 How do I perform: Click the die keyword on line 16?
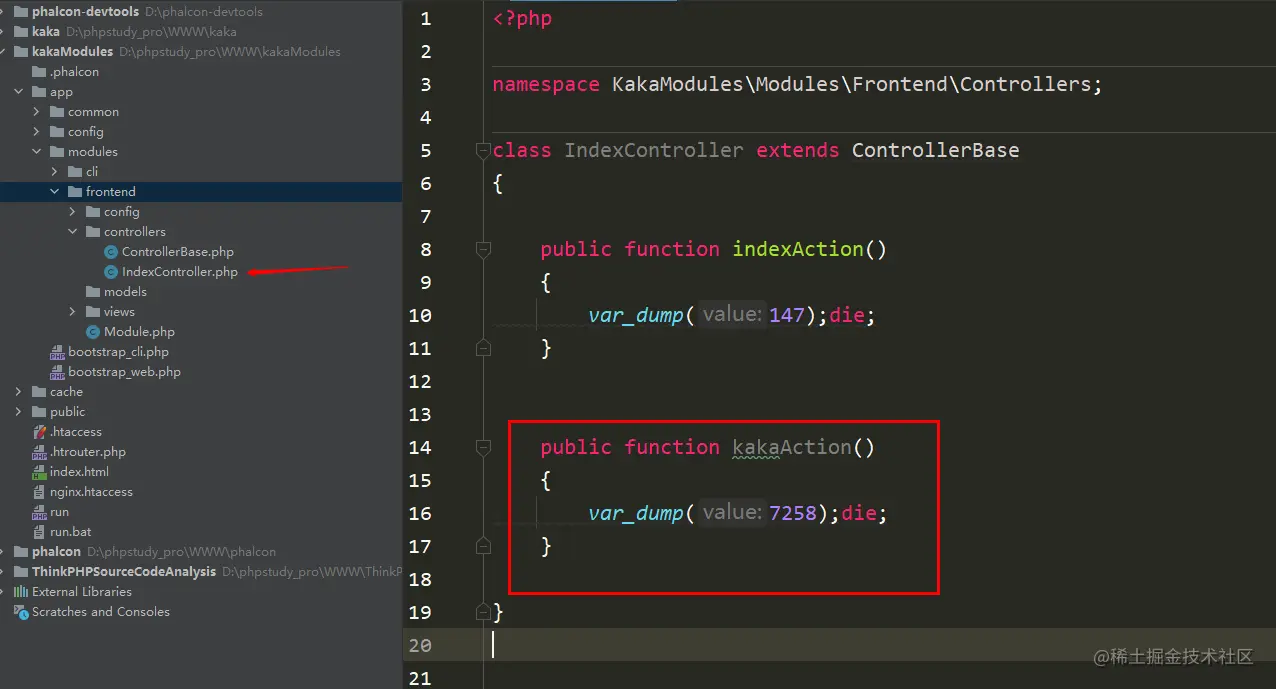858,513
